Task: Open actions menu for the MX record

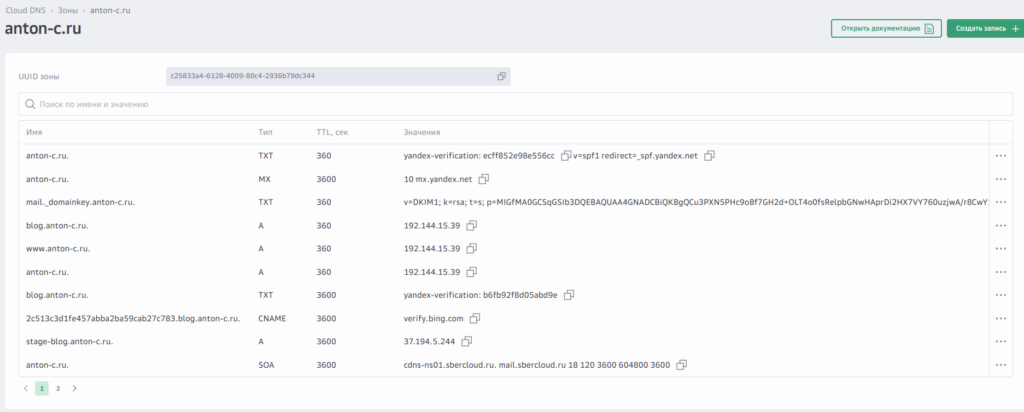Action: [1000, 179]
